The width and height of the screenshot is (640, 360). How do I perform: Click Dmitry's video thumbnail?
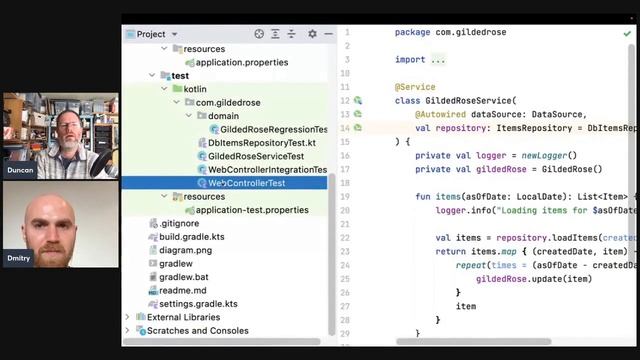[x=61, y=224]
